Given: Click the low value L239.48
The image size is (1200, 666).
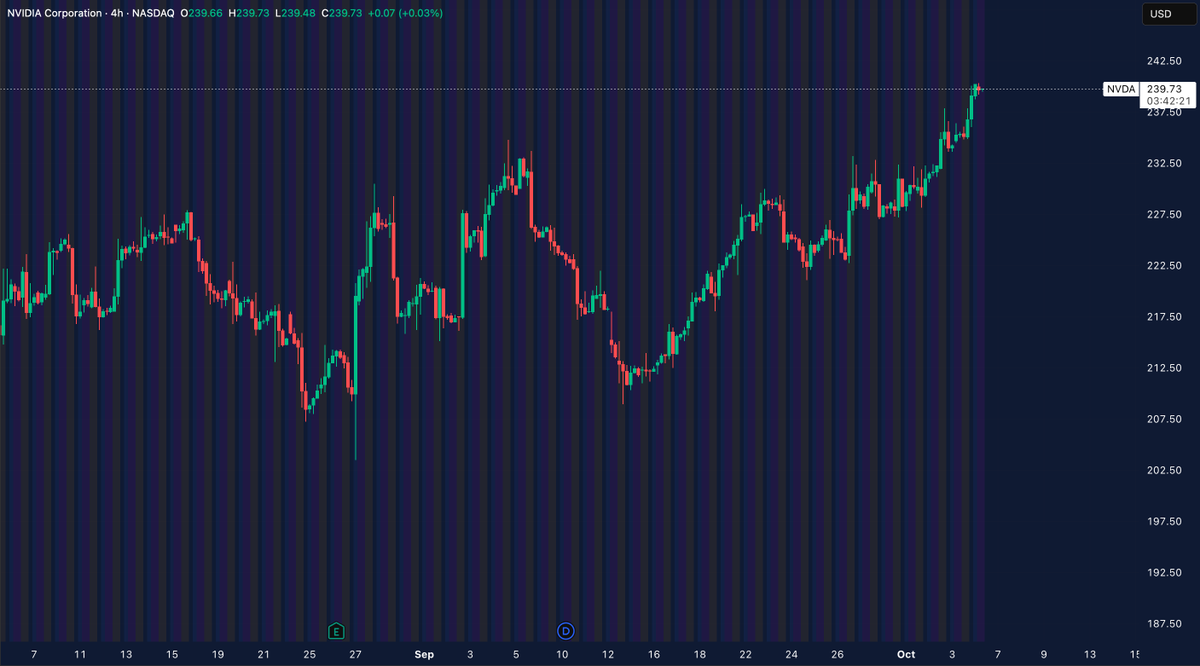Looking at the screenshot, I should click(x=297, y=13).
